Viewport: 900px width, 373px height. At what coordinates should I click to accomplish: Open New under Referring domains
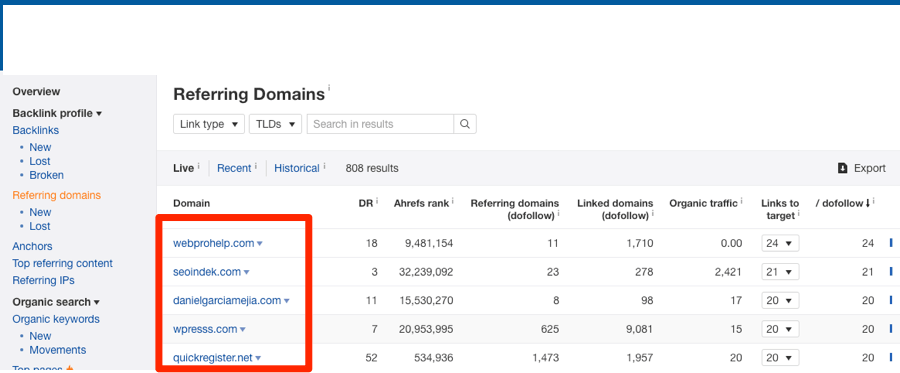[40, 212]
